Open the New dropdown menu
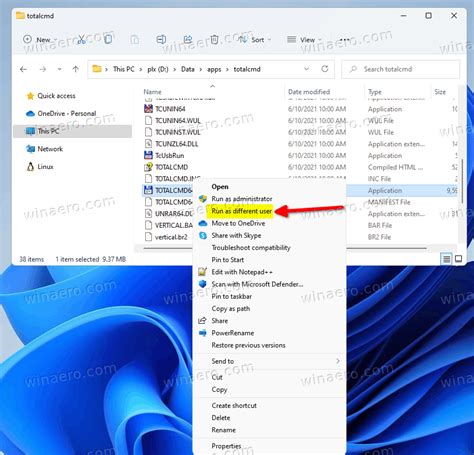The image size is (474, 455). [40, 40]
